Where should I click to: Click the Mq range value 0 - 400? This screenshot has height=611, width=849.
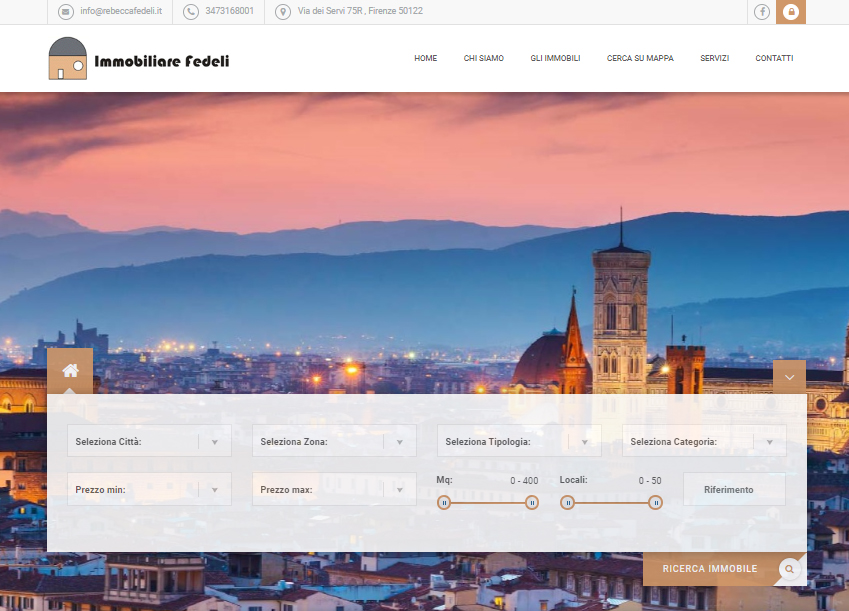[x=524, y=480]
